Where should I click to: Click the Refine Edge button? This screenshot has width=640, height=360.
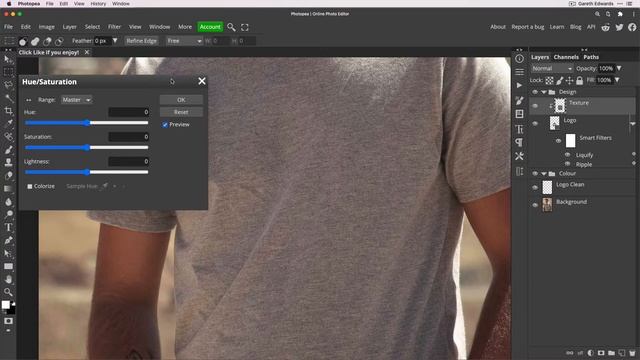click(141, 41)
